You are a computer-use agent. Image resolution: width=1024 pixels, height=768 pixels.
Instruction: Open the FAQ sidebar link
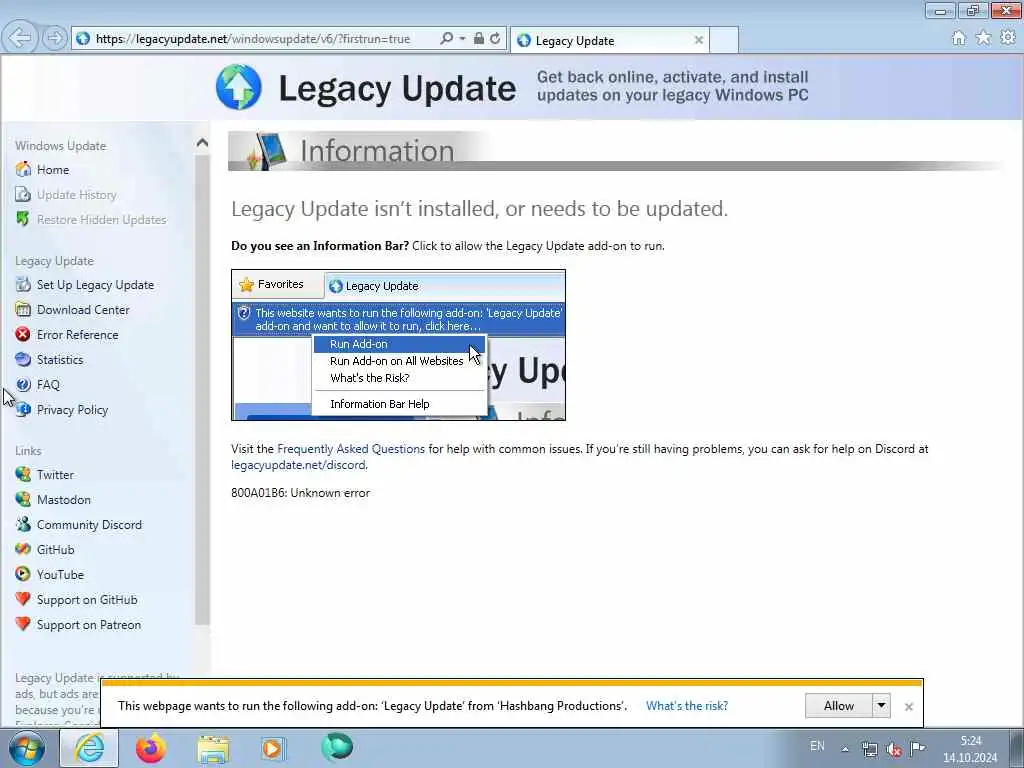click(x=48, y=385)
